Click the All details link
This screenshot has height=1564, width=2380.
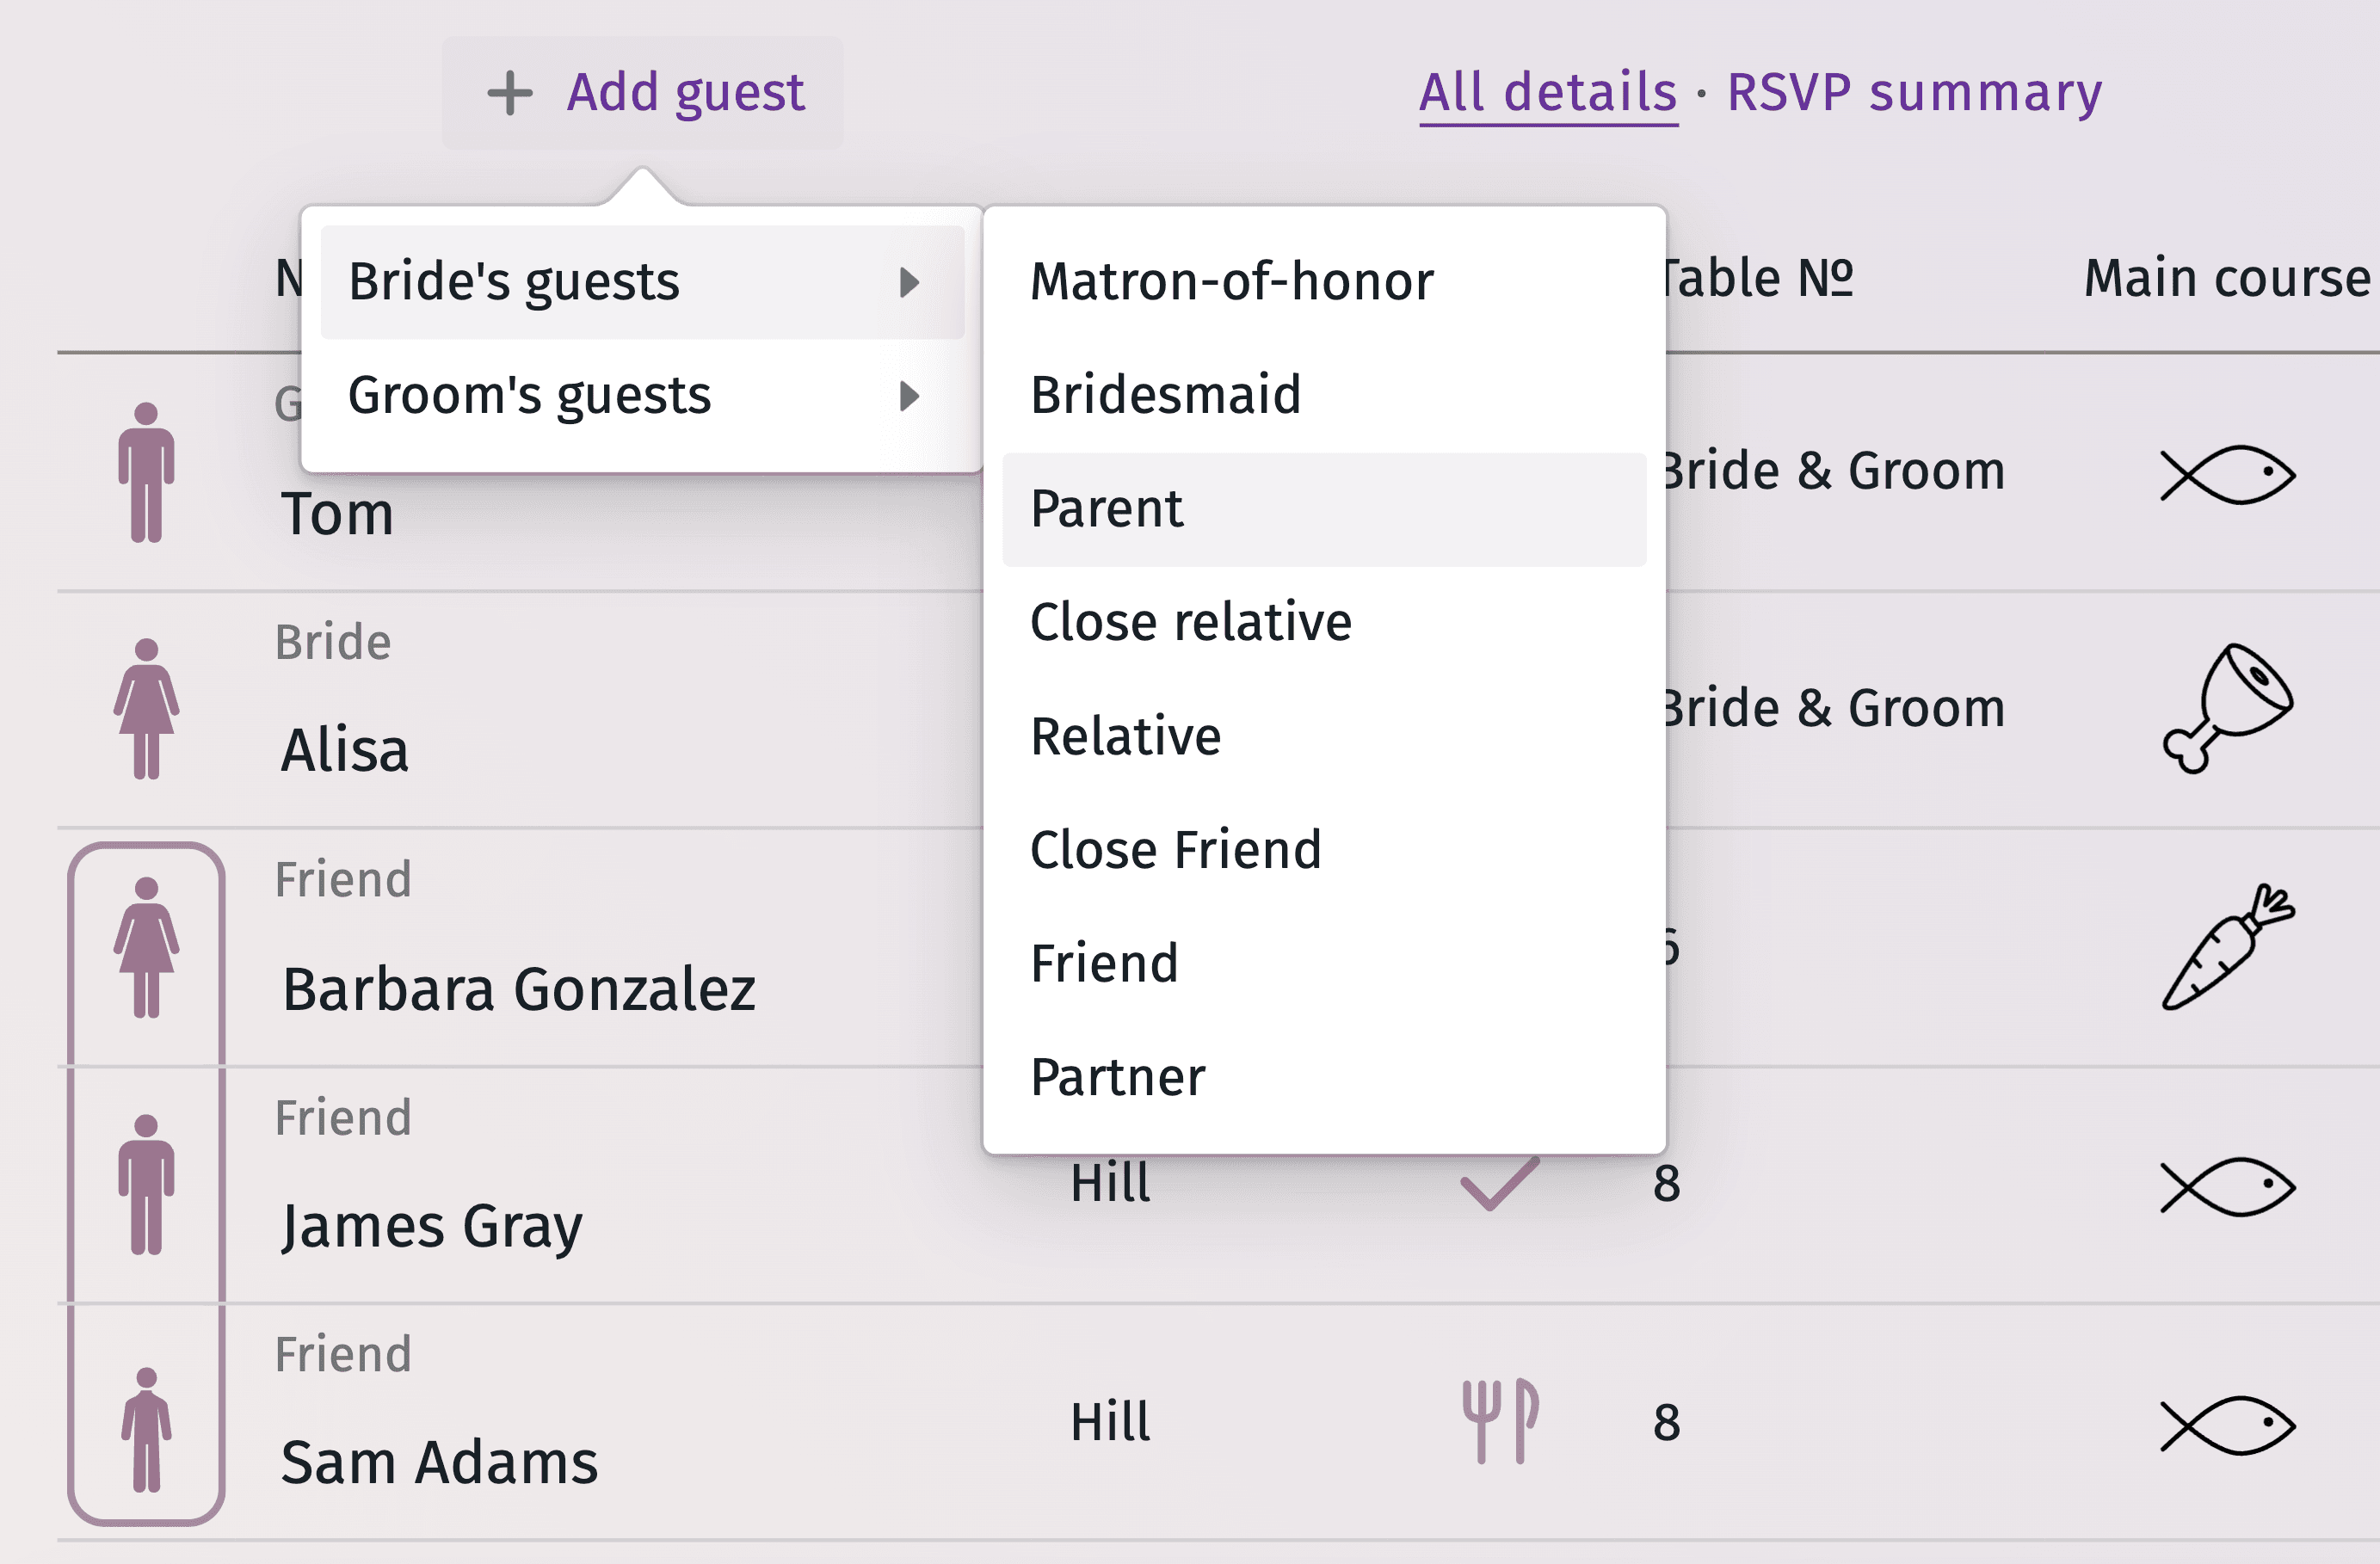[x=1547, y=93]
